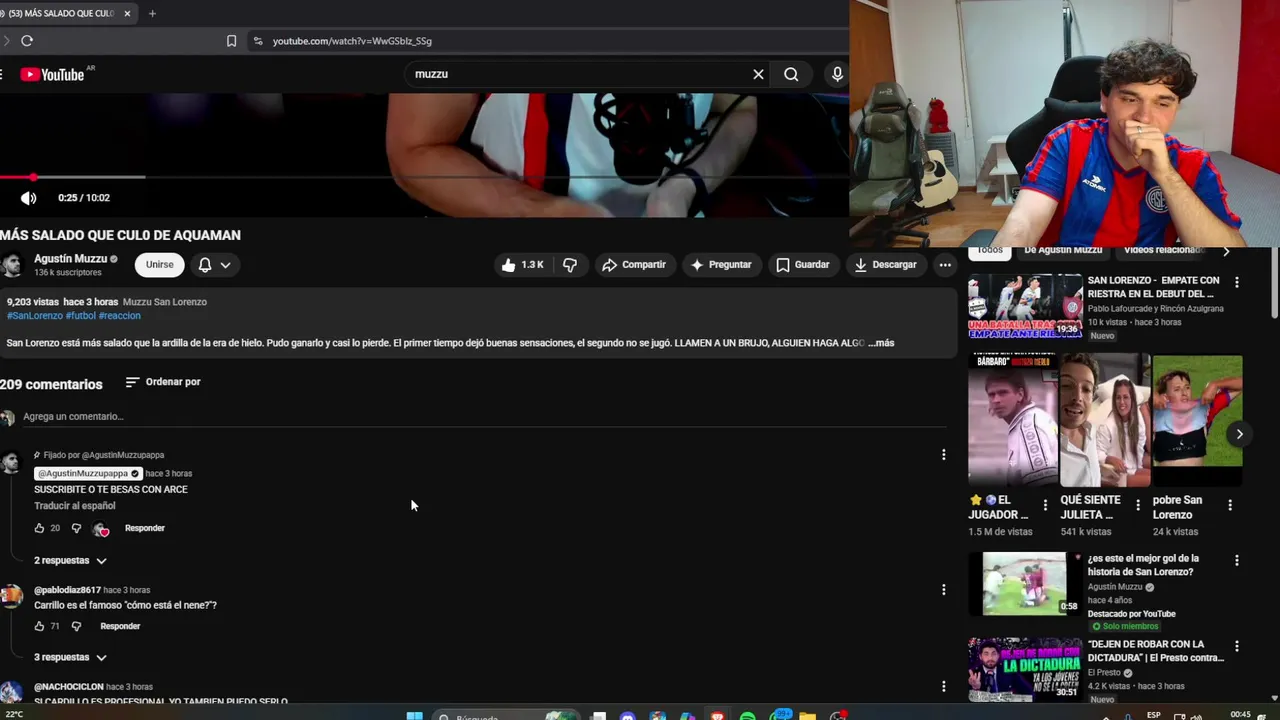This screenshot has height=720, width=1280.
Task: Expand the description with ...más
Action: click(881, 343)
